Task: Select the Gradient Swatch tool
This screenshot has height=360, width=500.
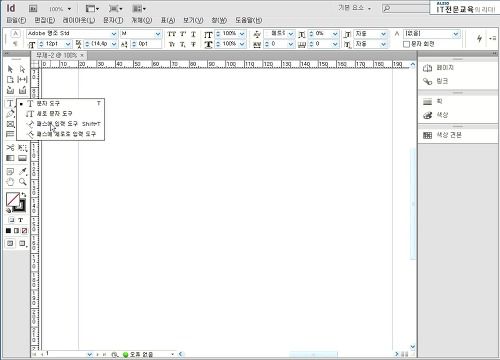Action: 10,158
